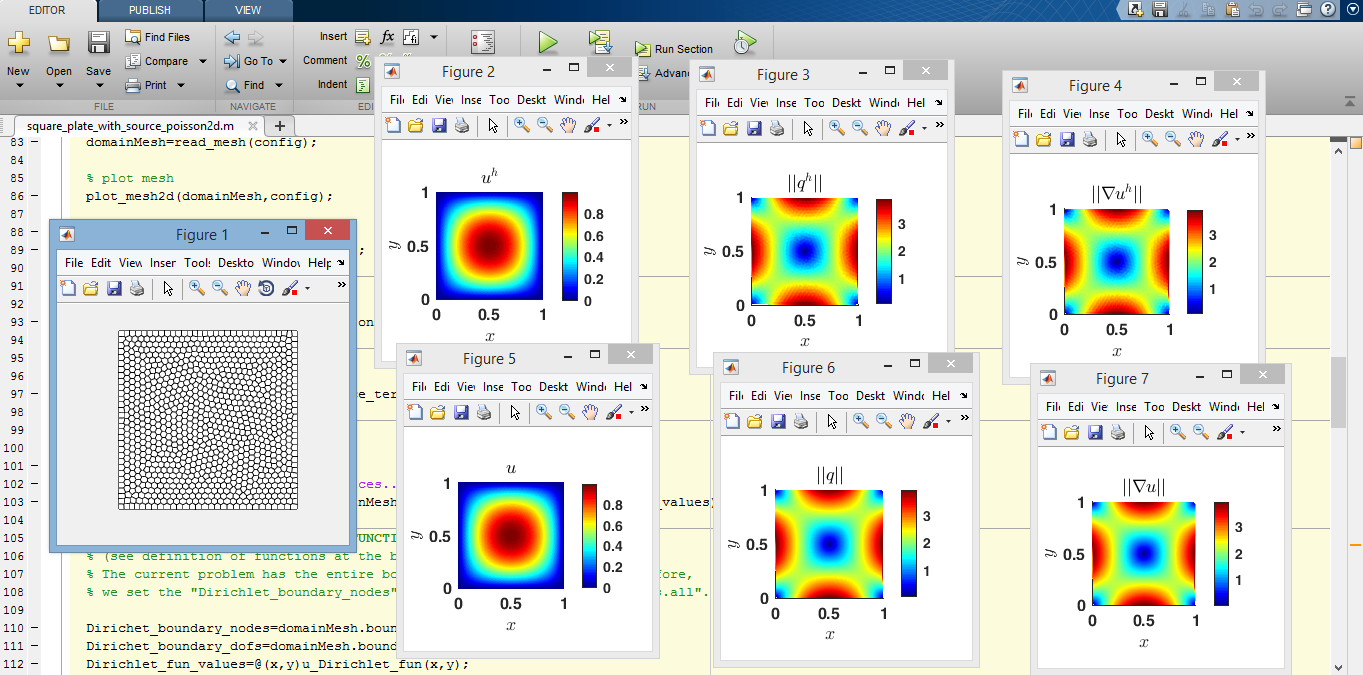Select the Brush data tool in Figure 3

click(905, 128)
